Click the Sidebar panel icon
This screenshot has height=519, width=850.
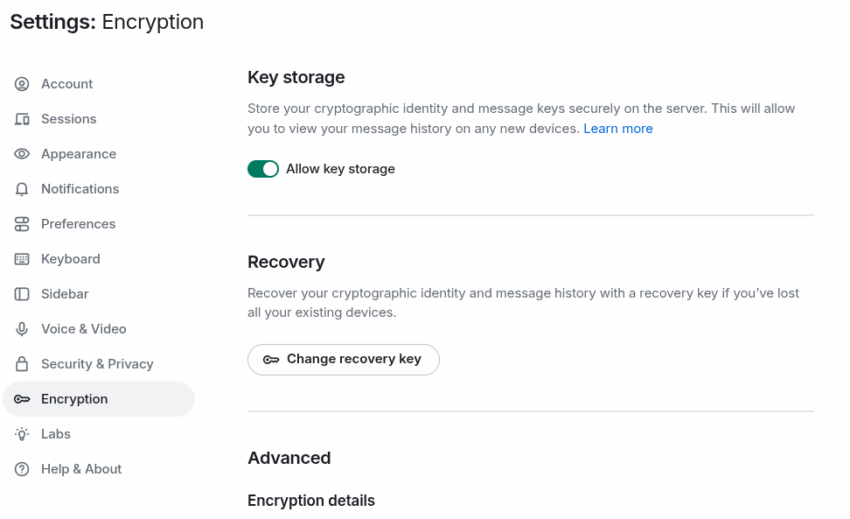point(22,294)
